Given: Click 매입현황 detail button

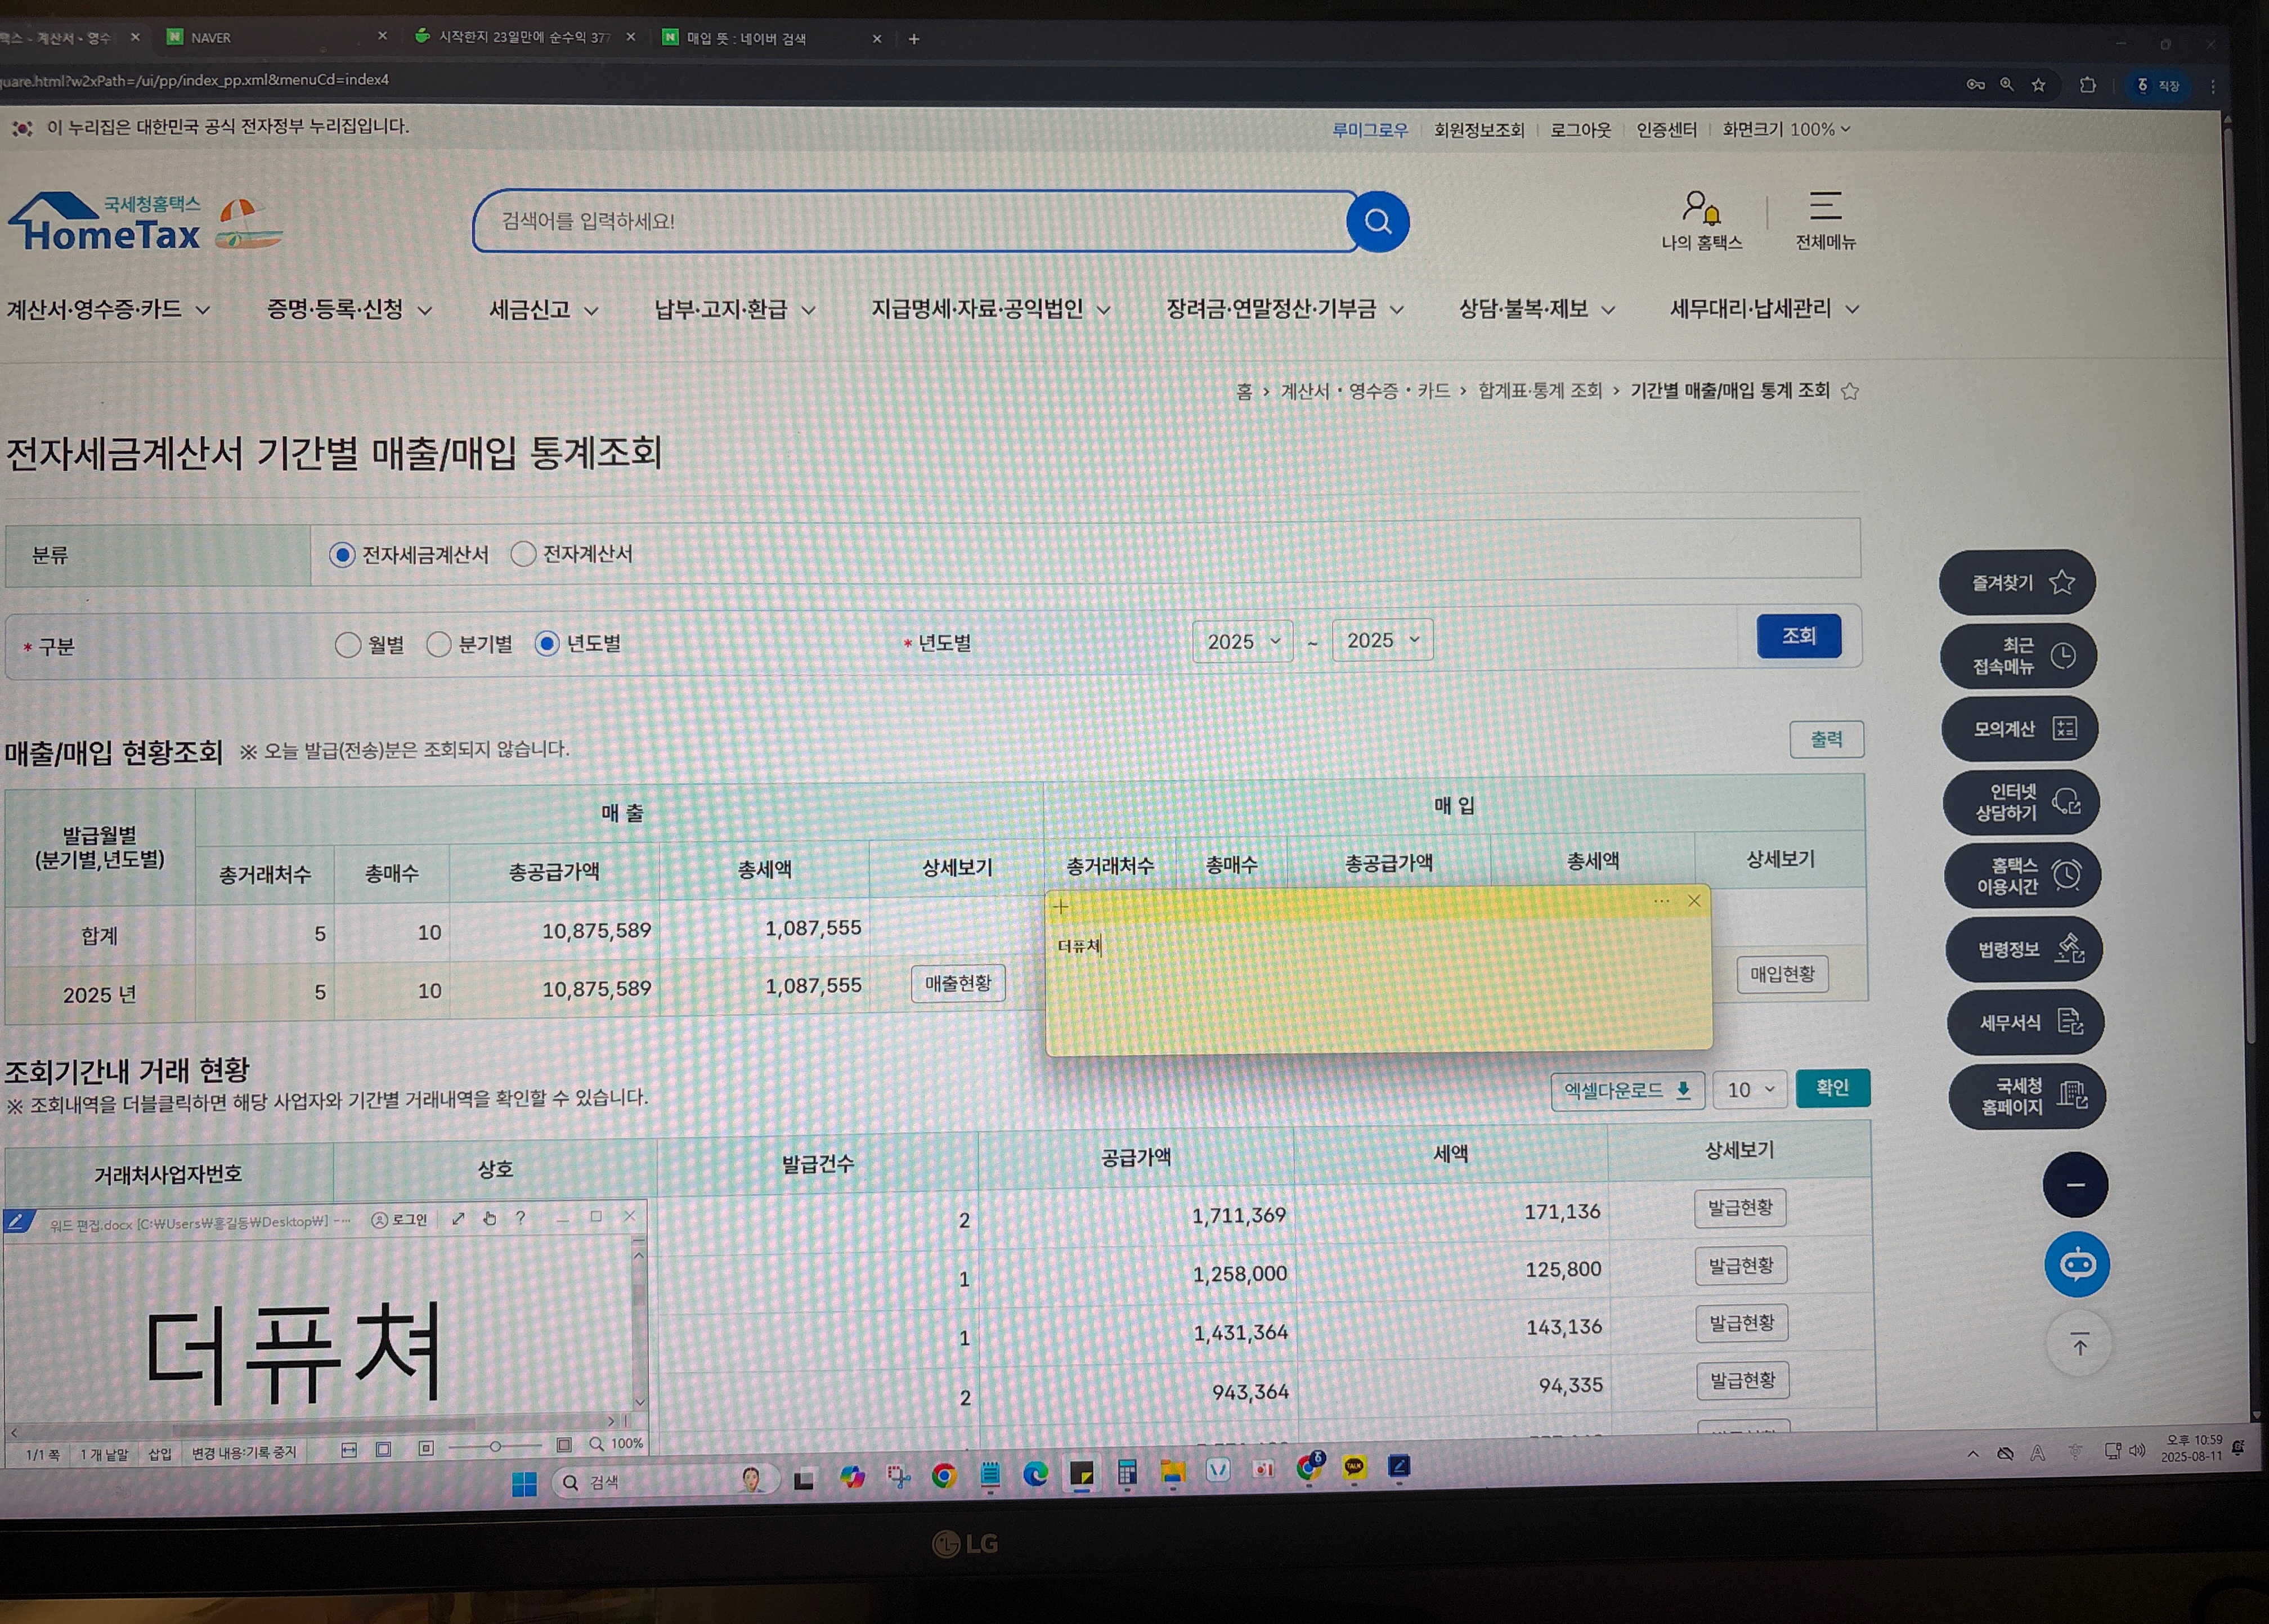Looking at the screenshot, I should [x=1782, y=974].
